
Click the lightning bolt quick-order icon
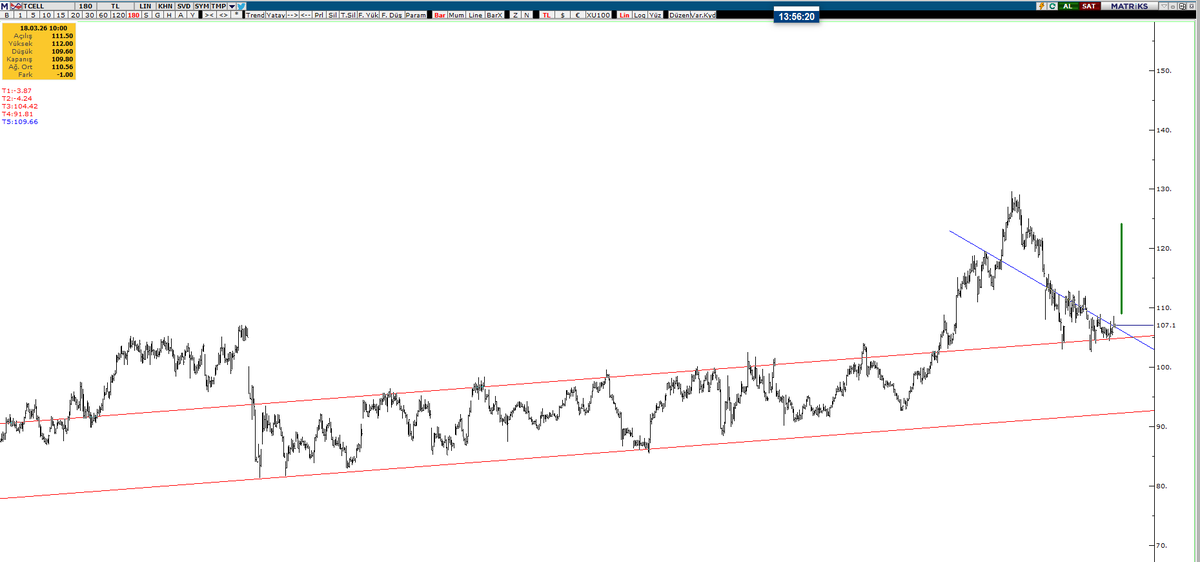pos(1041,6)
